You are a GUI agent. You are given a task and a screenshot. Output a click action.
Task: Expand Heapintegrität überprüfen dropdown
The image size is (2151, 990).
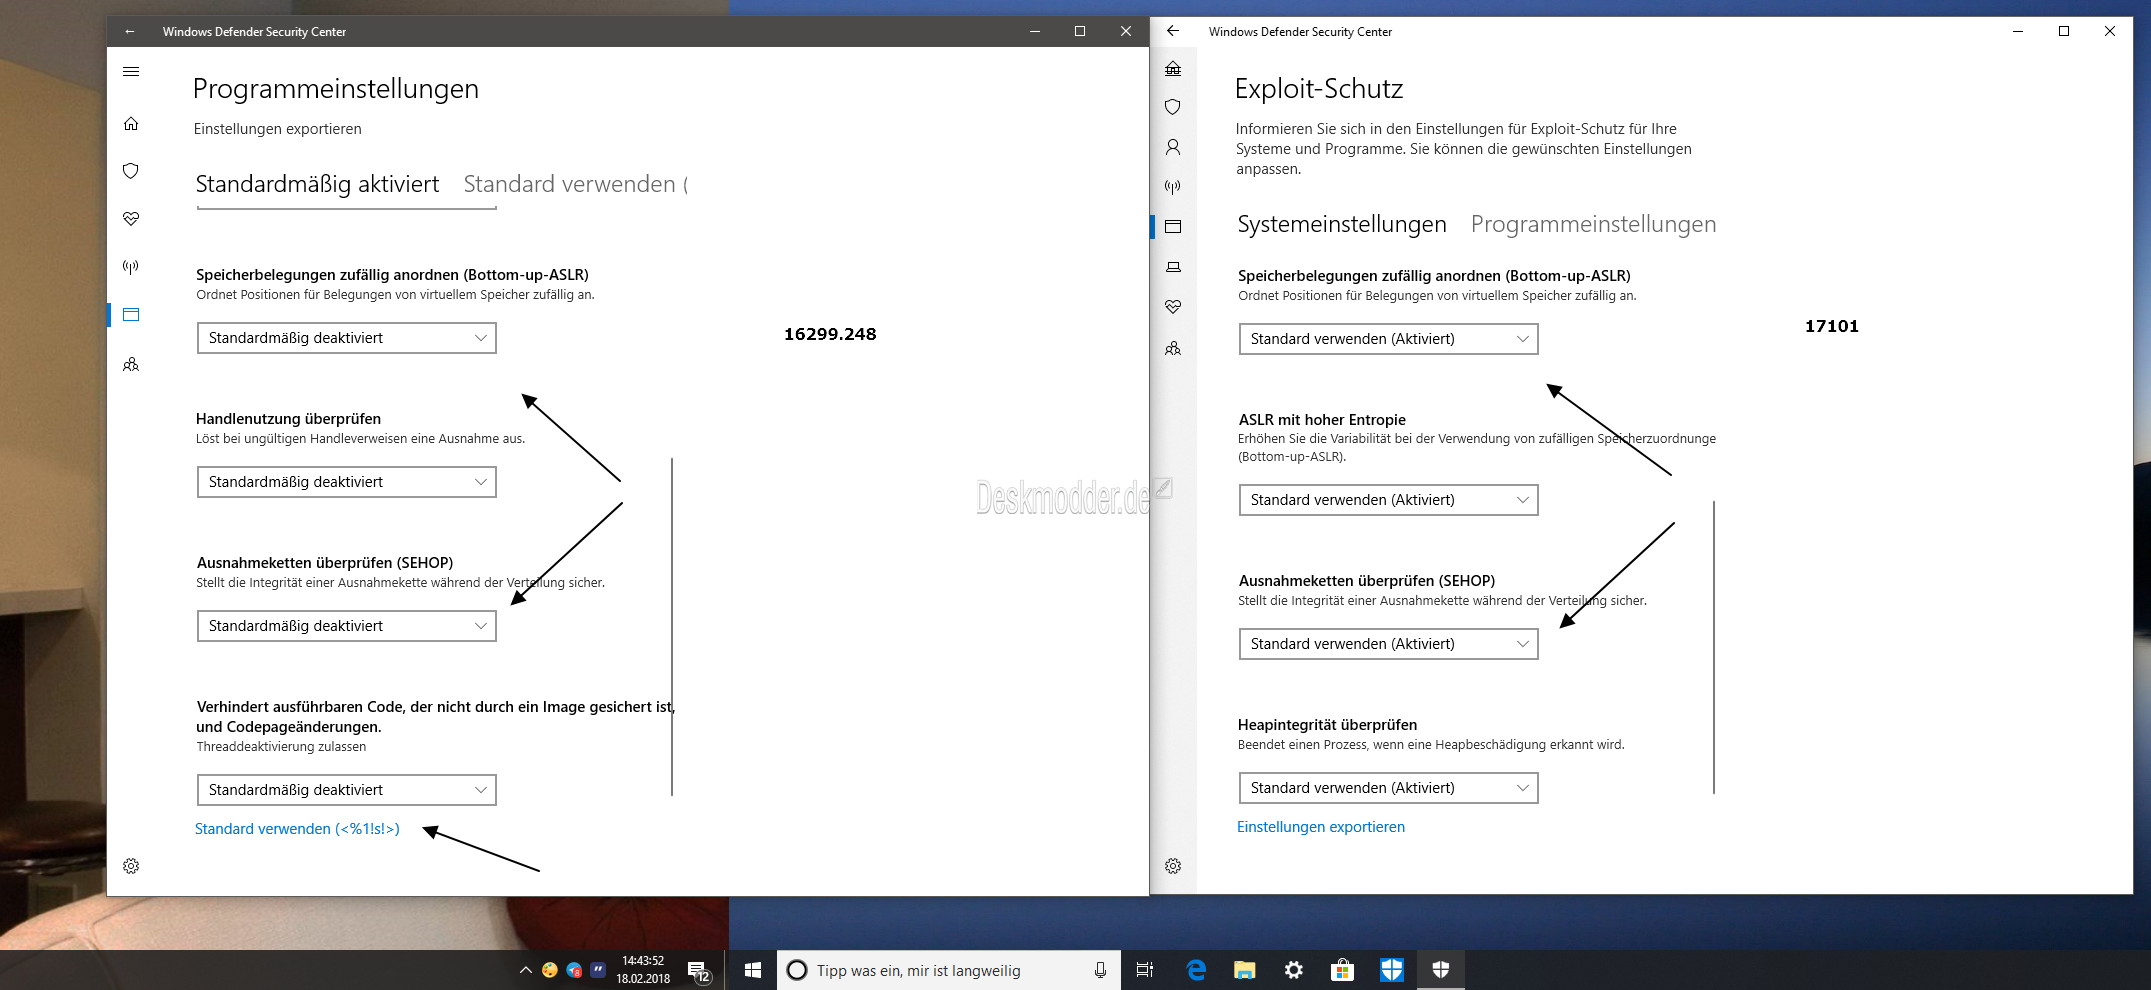tap(1388, 788)
